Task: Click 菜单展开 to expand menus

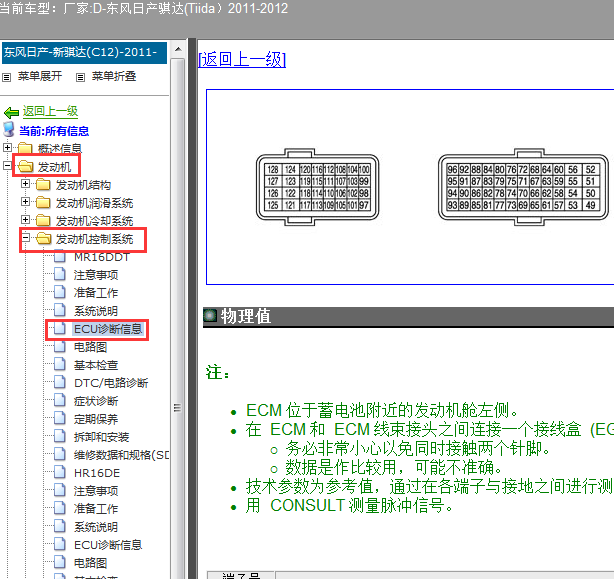Action: click(40, 76)
